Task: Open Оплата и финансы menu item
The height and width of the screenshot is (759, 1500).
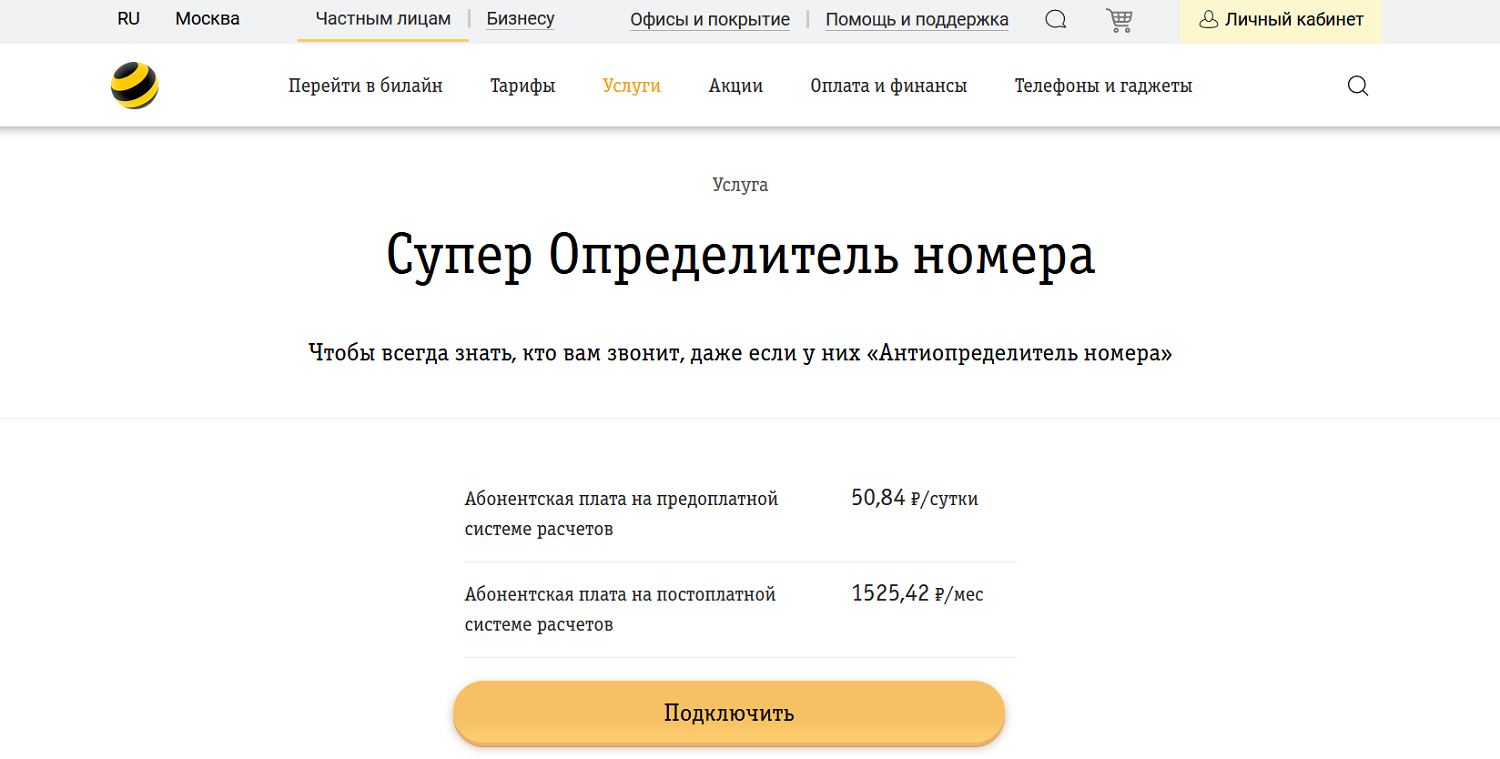Action: pos(889,86)
